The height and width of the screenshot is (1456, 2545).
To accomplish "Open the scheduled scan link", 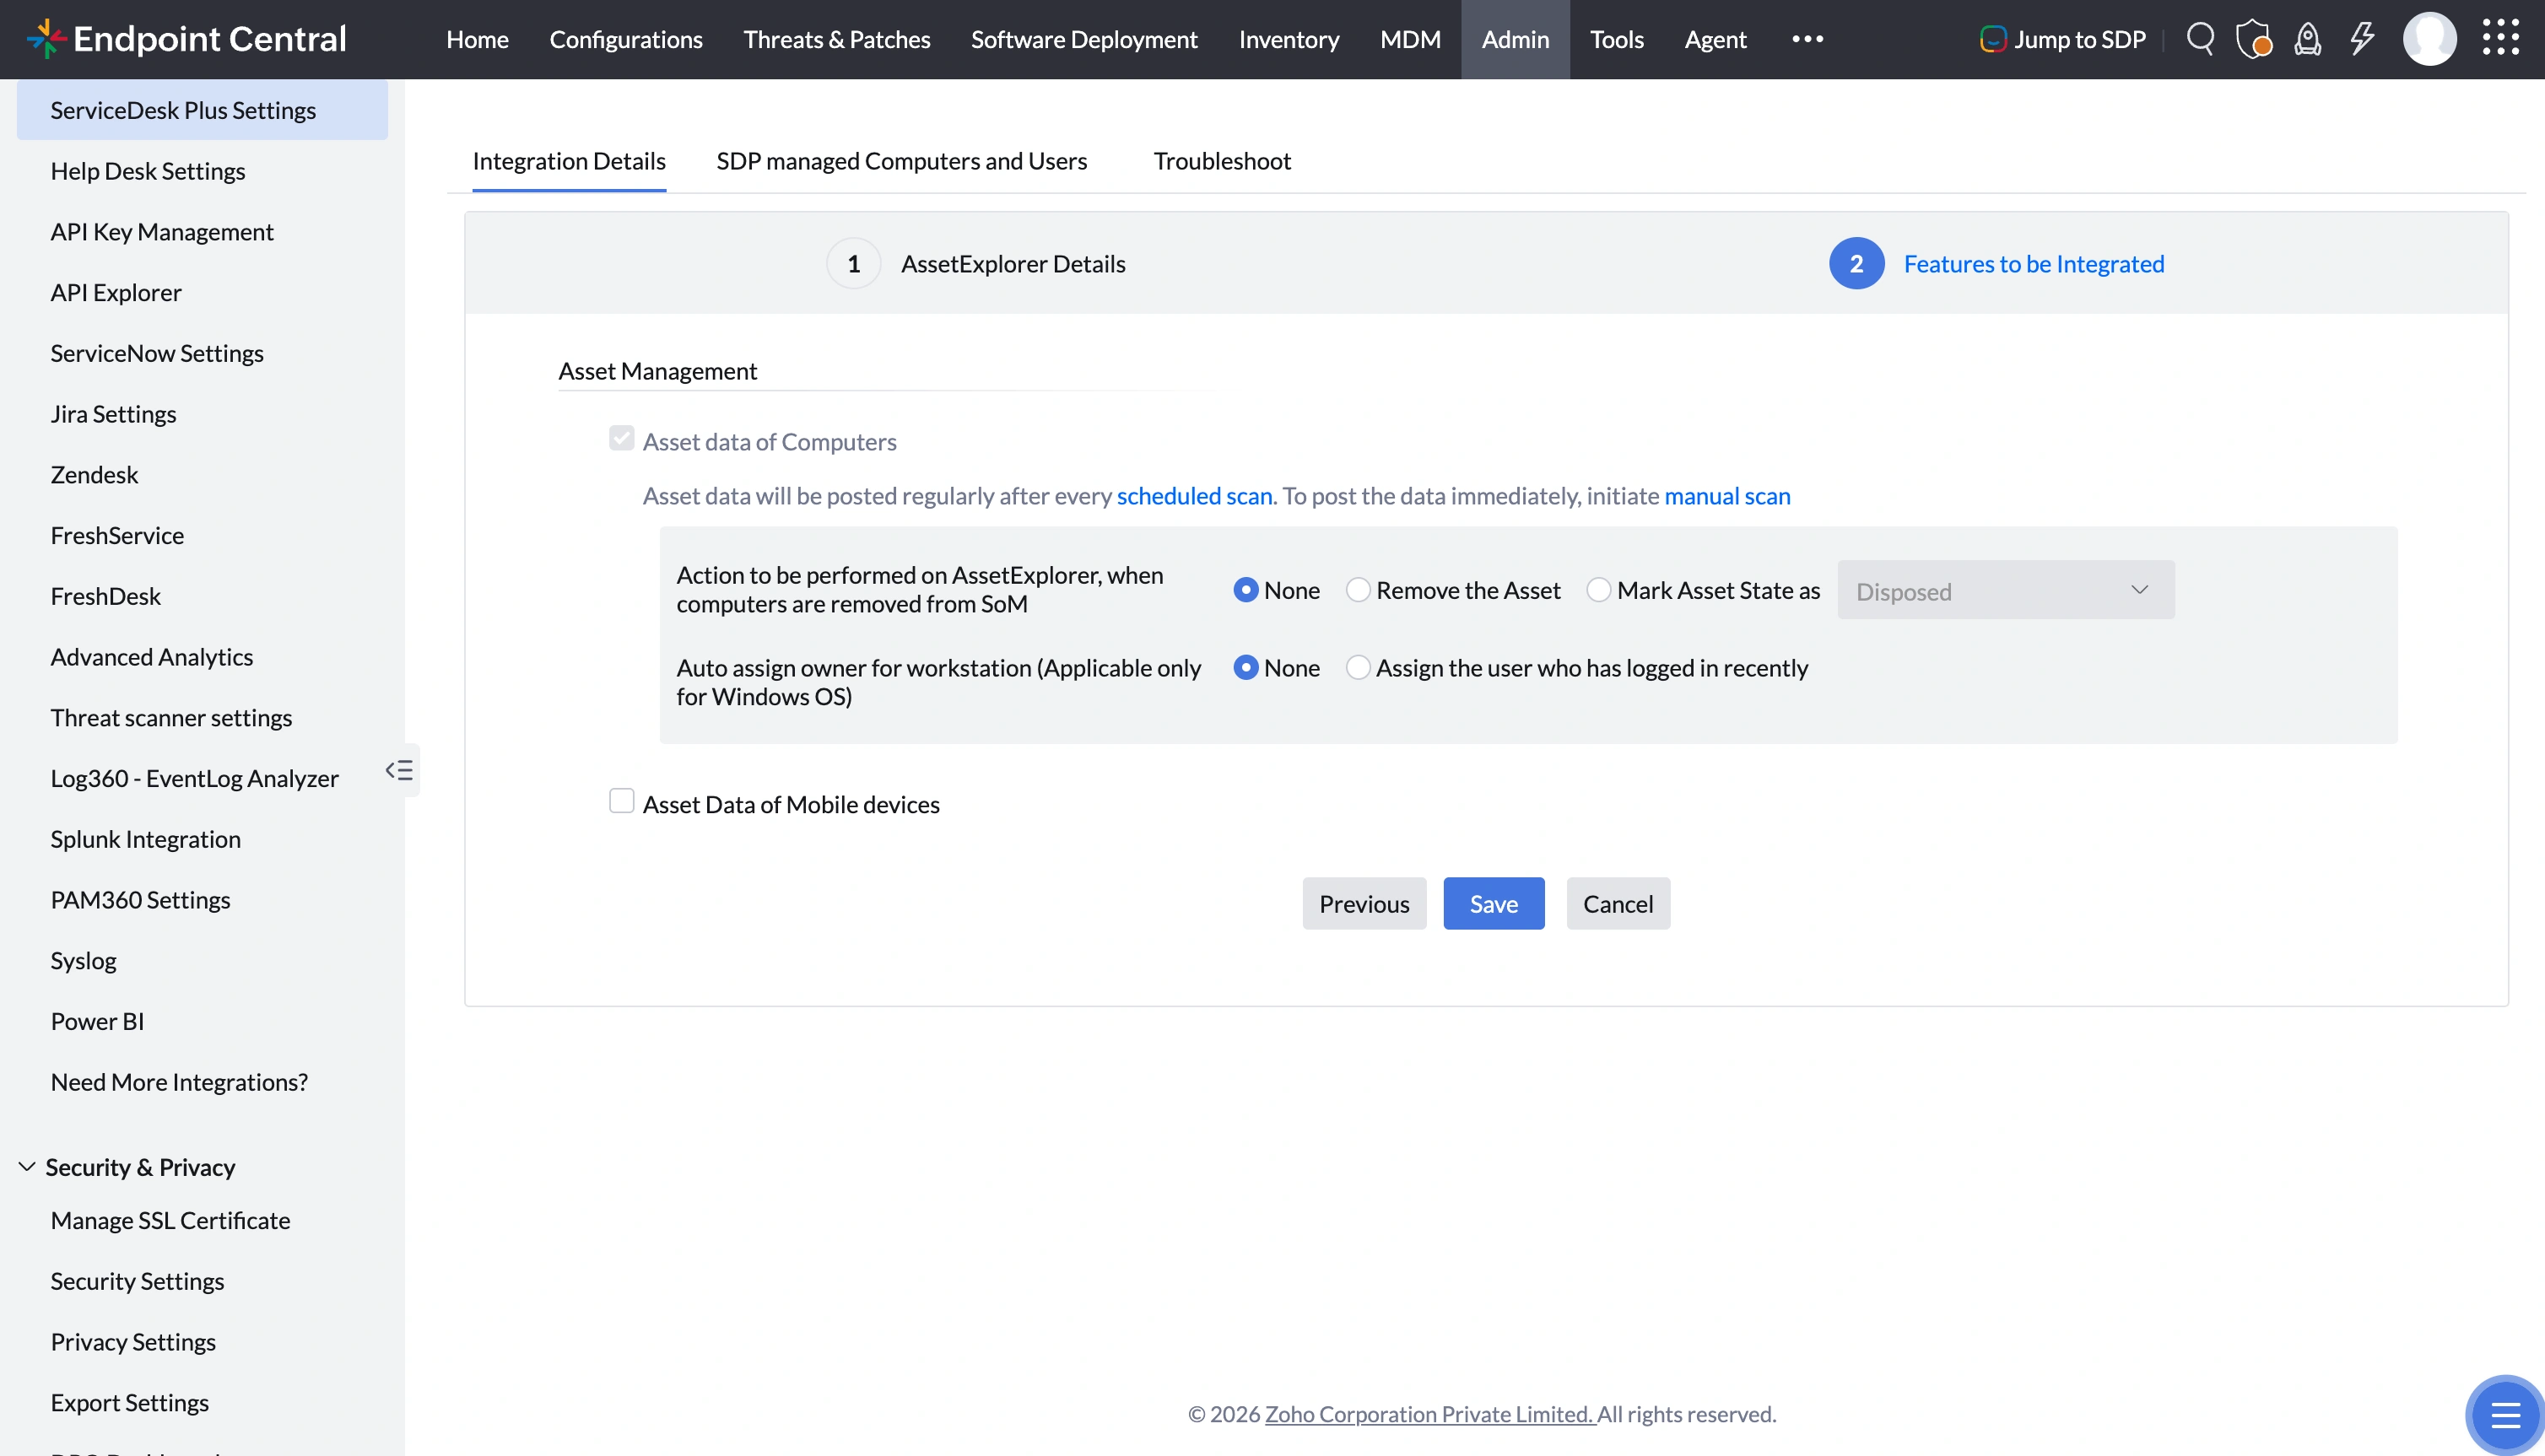I will (x=1195, y=495).
